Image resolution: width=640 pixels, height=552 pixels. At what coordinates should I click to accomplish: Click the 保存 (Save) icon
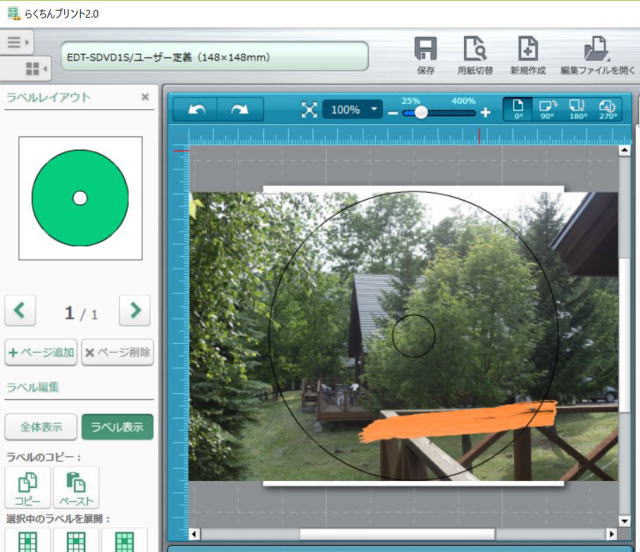point(425,49)
